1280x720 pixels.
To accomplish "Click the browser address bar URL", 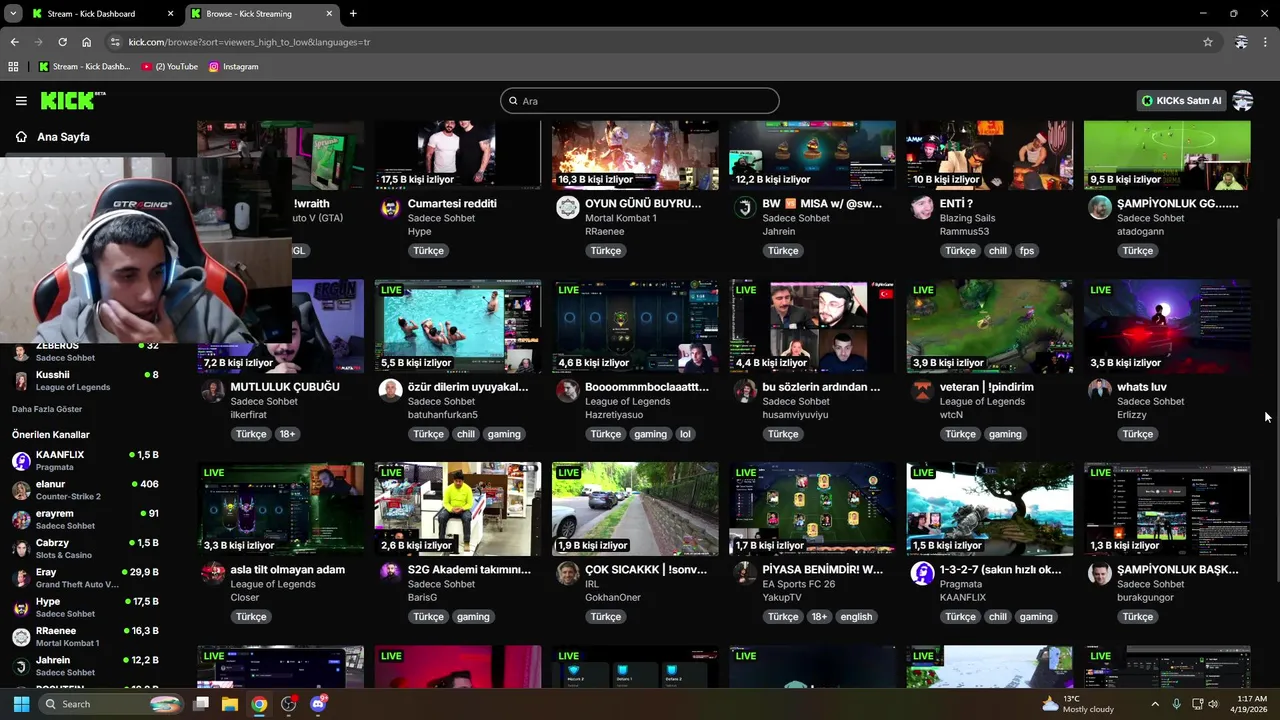I will click(250, 42).
